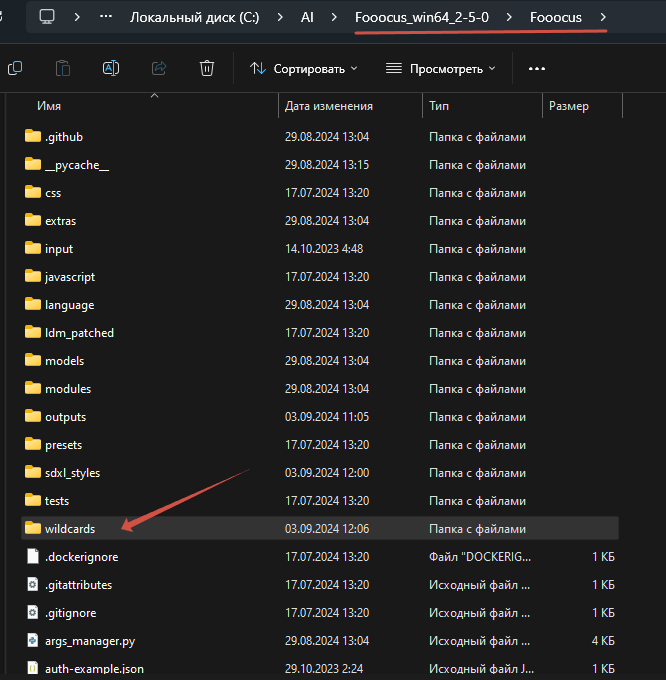
Task: Select the .github folder icon
Action: coord(33,136)
